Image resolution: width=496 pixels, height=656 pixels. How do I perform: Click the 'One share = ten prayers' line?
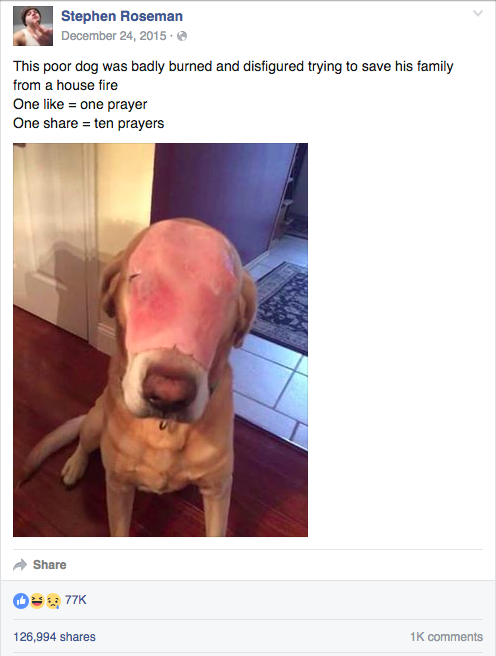point(88,124)
